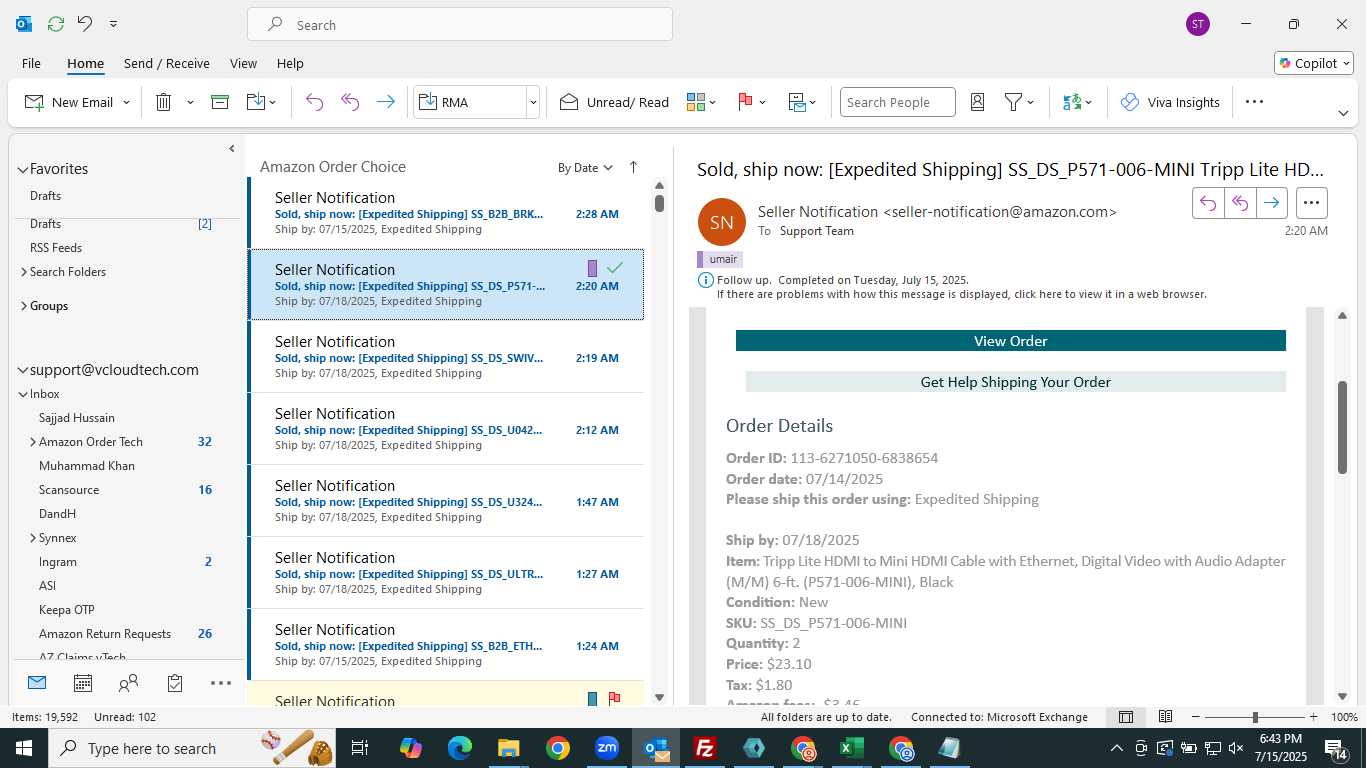This screenshot has height=768, width=1366.
Task: Open the 2:28 AM Seller Notification email
Action: point(446,213)
